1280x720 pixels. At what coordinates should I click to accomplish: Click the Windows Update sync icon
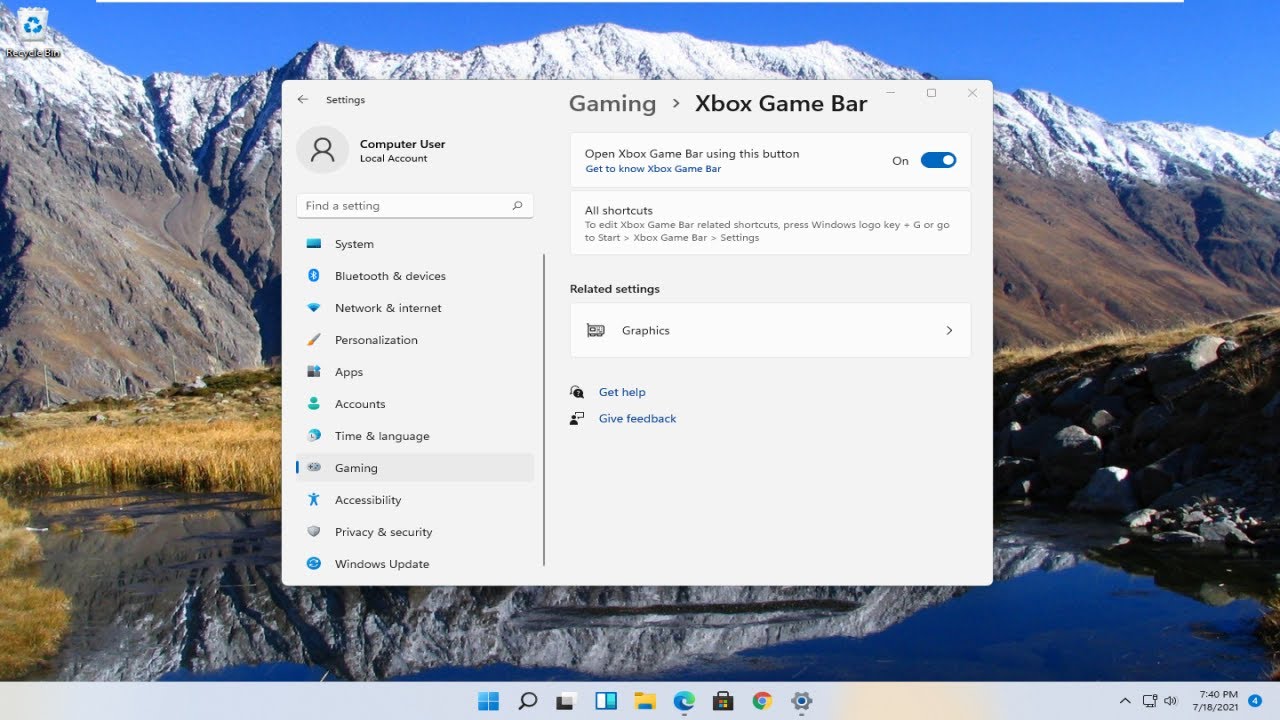point(314,564)
